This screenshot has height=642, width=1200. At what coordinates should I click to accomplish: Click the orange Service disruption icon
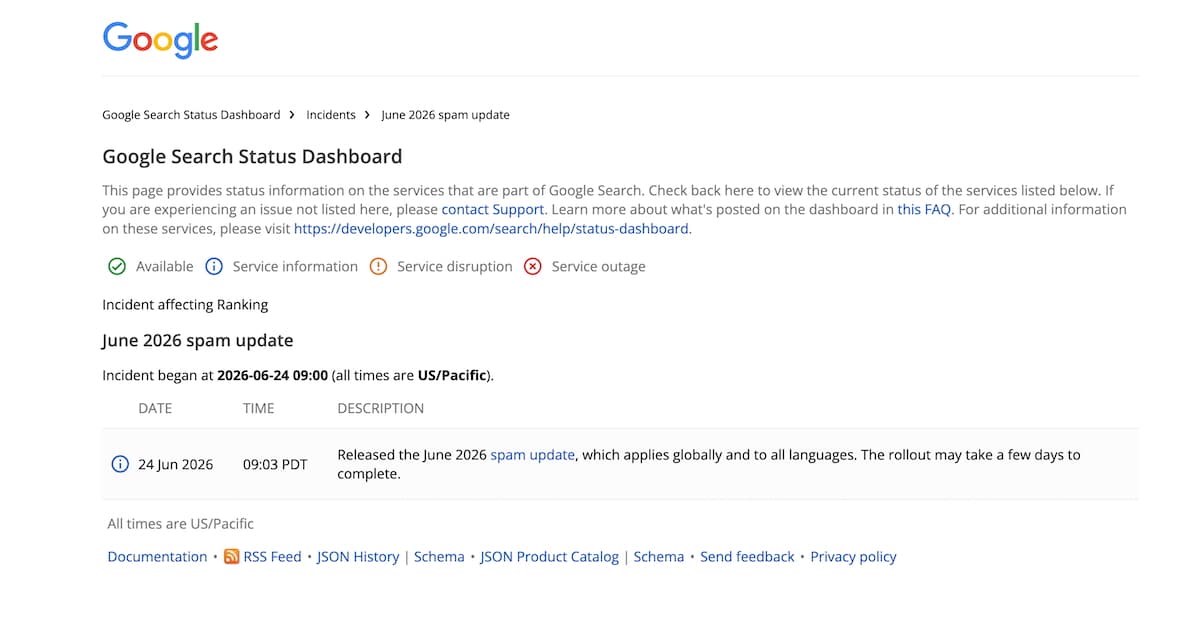(x=378, y=266)
